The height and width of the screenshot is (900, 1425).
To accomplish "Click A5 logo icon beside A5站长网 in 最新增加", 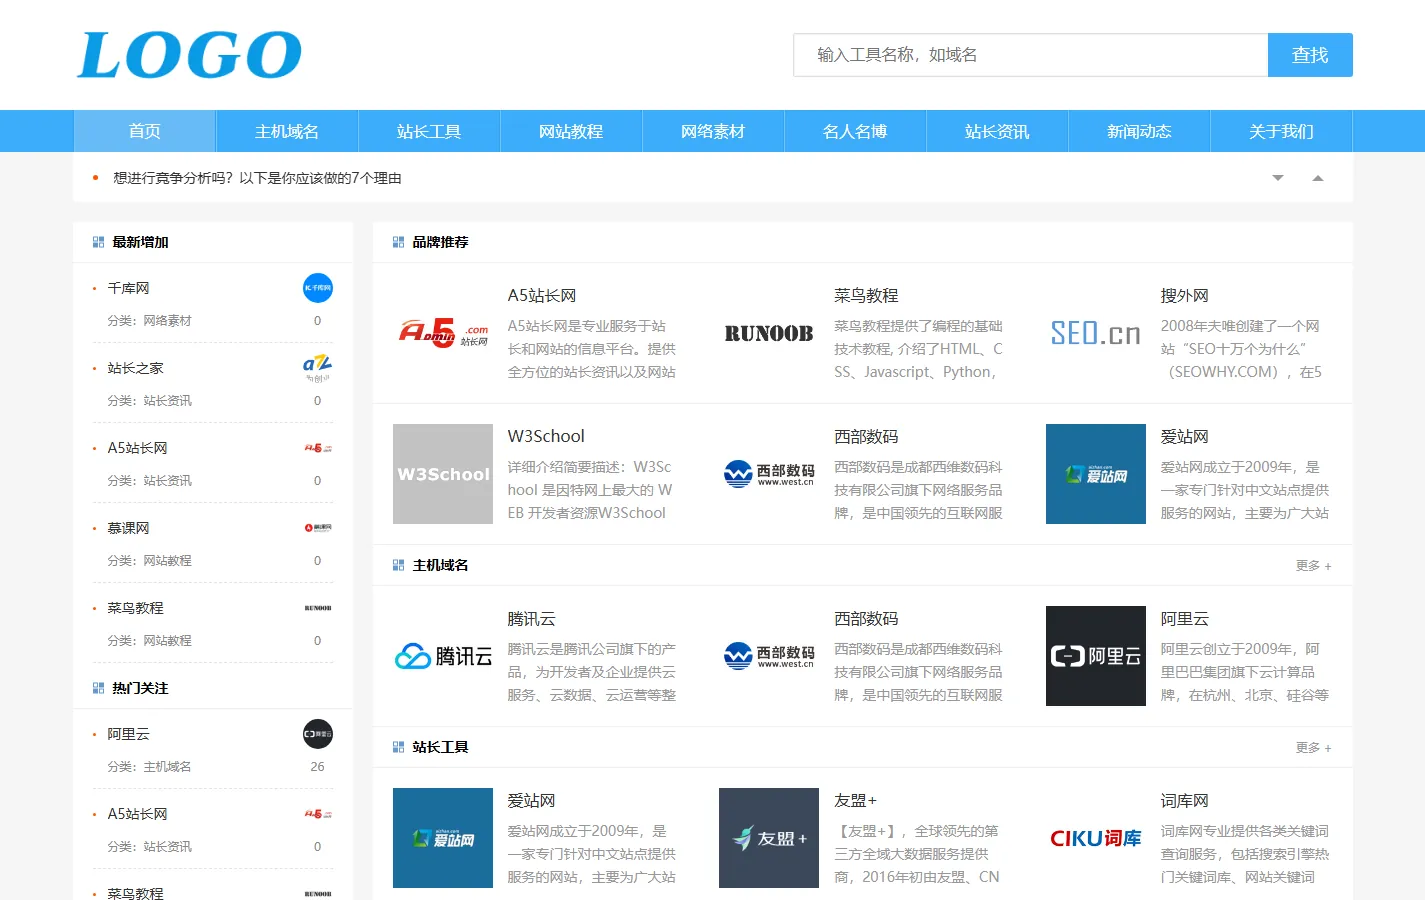I will [318, 448].
